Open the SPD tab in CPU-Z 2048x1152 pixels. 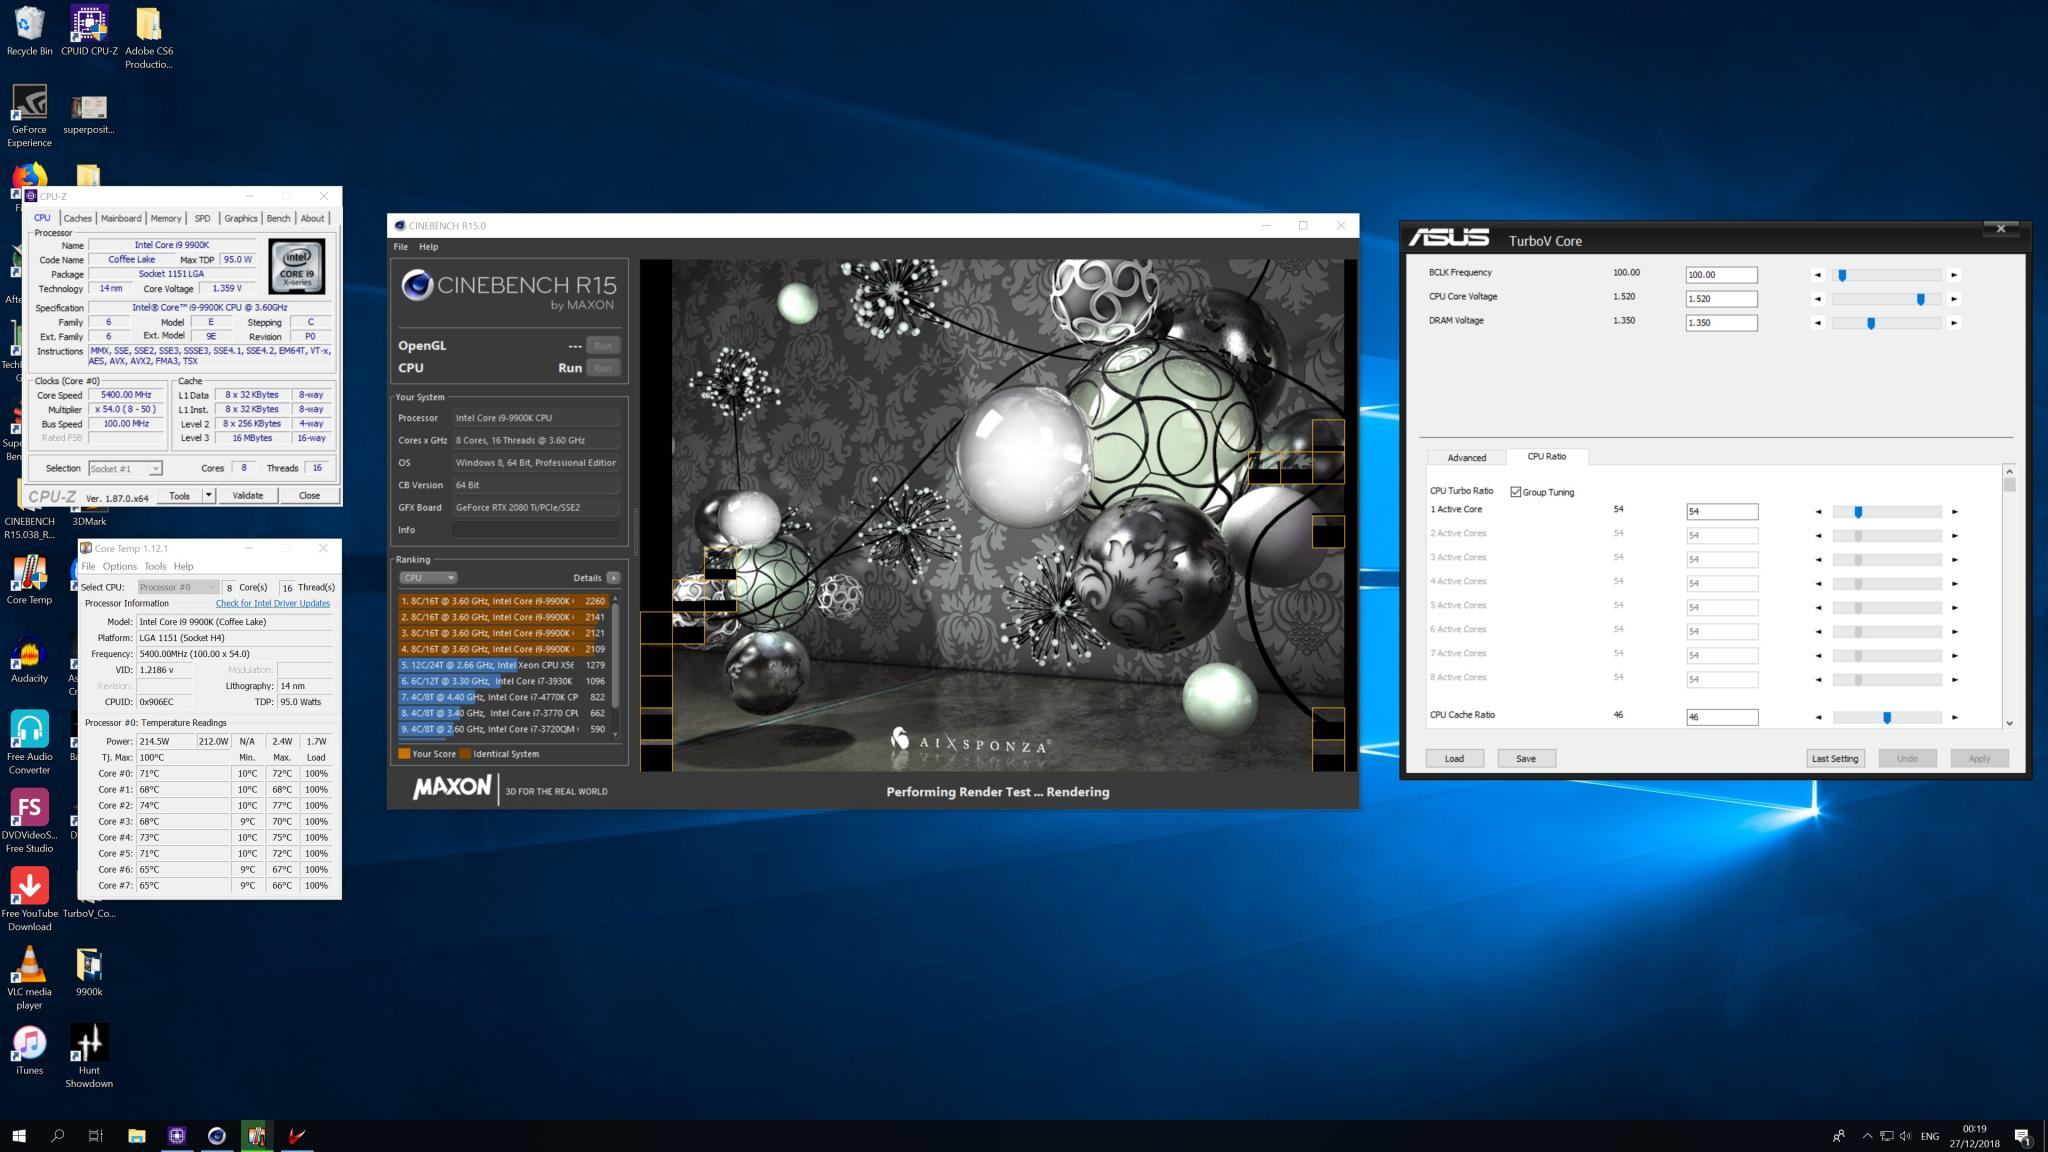(202, 218)
